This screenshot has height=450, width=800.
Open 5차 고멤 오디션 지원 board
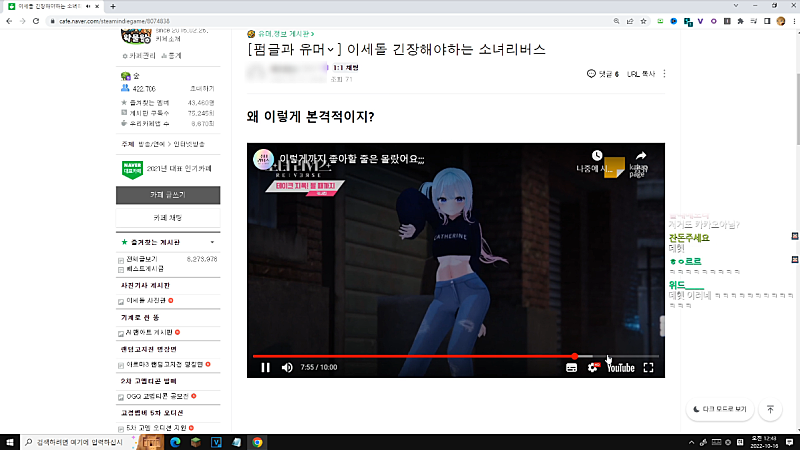[156, 428]
